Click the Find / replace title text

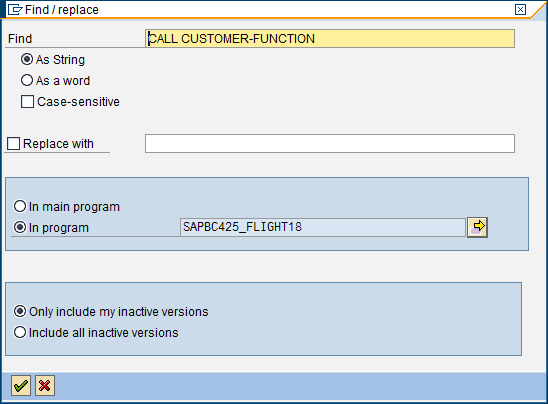[x=62, y=10]
